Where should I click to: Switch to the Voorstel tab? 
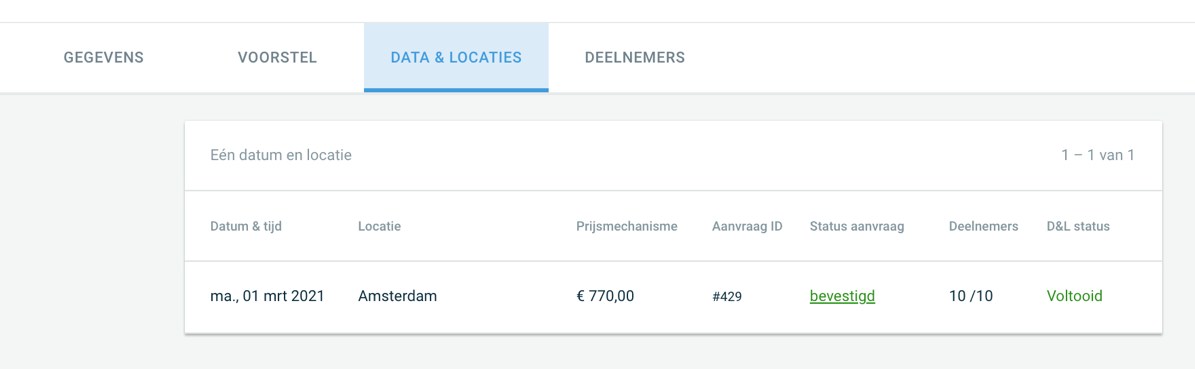click(x=277, y=57)
